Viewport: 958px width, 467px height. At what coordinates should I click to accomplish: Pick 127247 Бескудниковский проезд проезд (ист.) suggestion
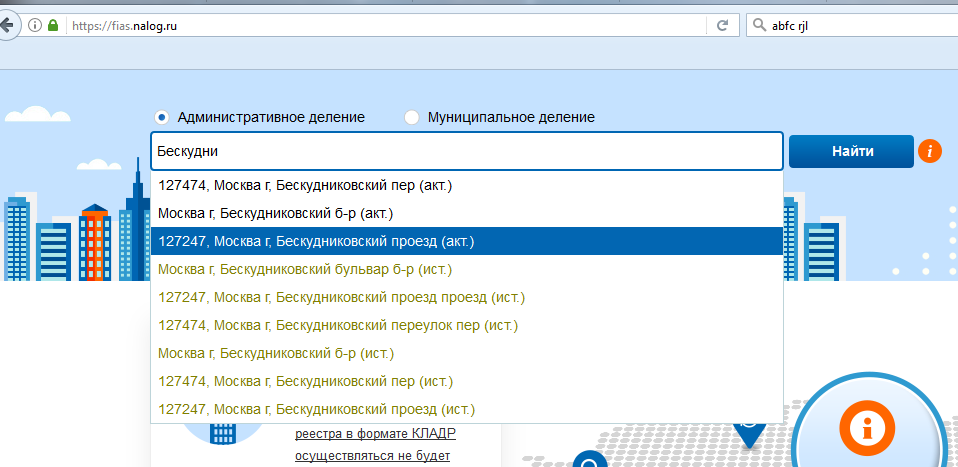click(x=341, y=297)
